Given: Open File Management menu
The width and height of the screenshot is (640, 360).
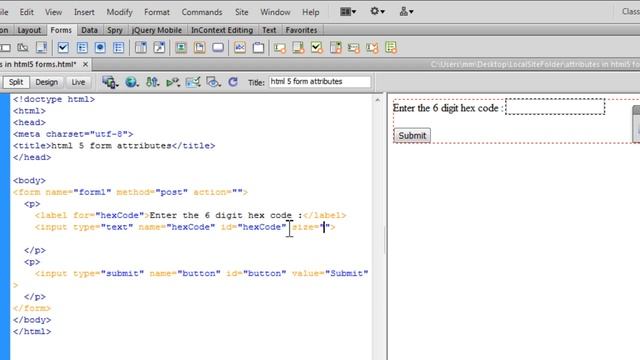Looking at the screenshot, I should pos(153,82).
